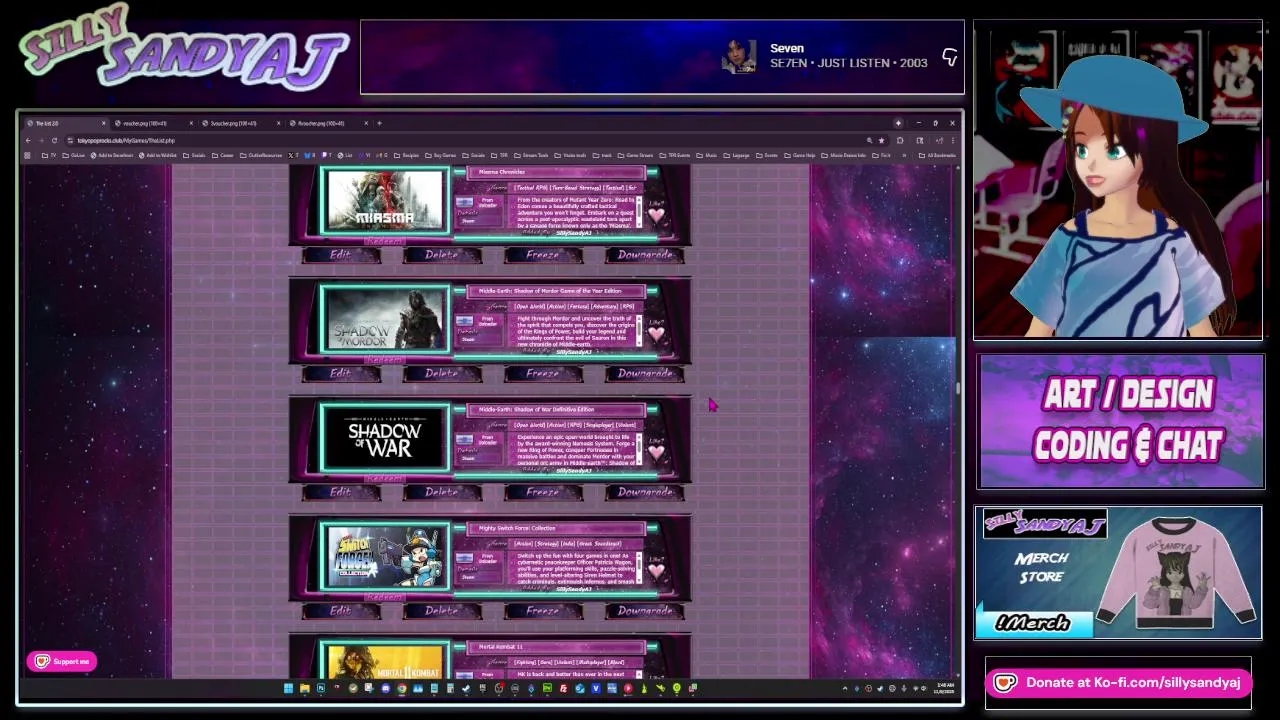Click the Shadow of Mordor description scrollbar
The height and width of the screenshot is (720, 1280).
640,330
